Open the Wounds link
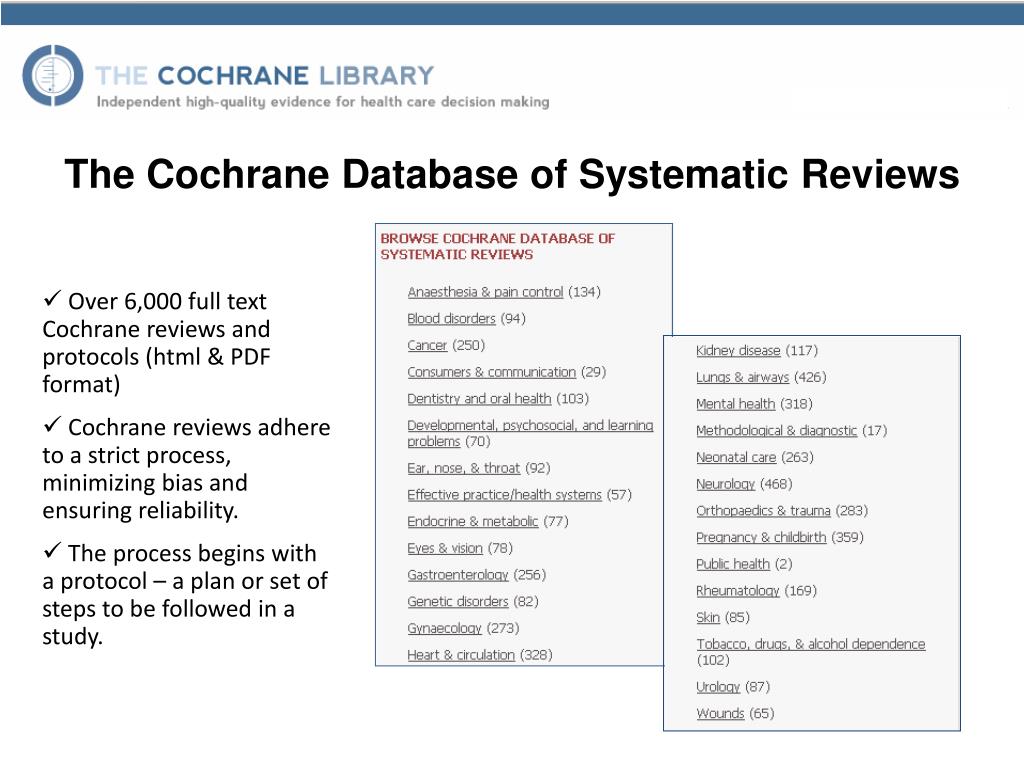The height and width of the screenshot is (768, 1024). pyautogui.click(x=720, y=714)
